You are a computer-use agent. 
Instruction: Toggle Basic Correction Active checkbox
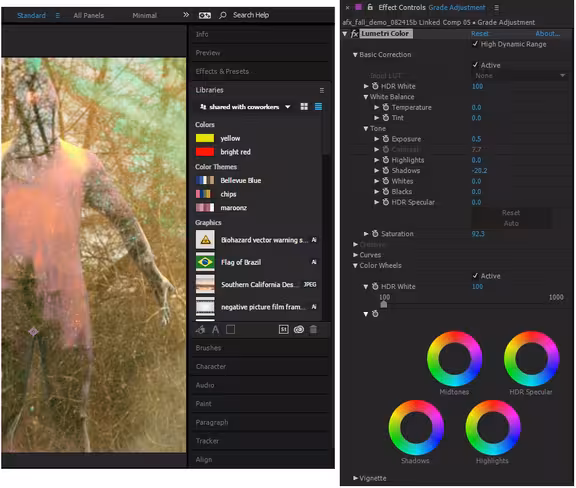point(475,65)
